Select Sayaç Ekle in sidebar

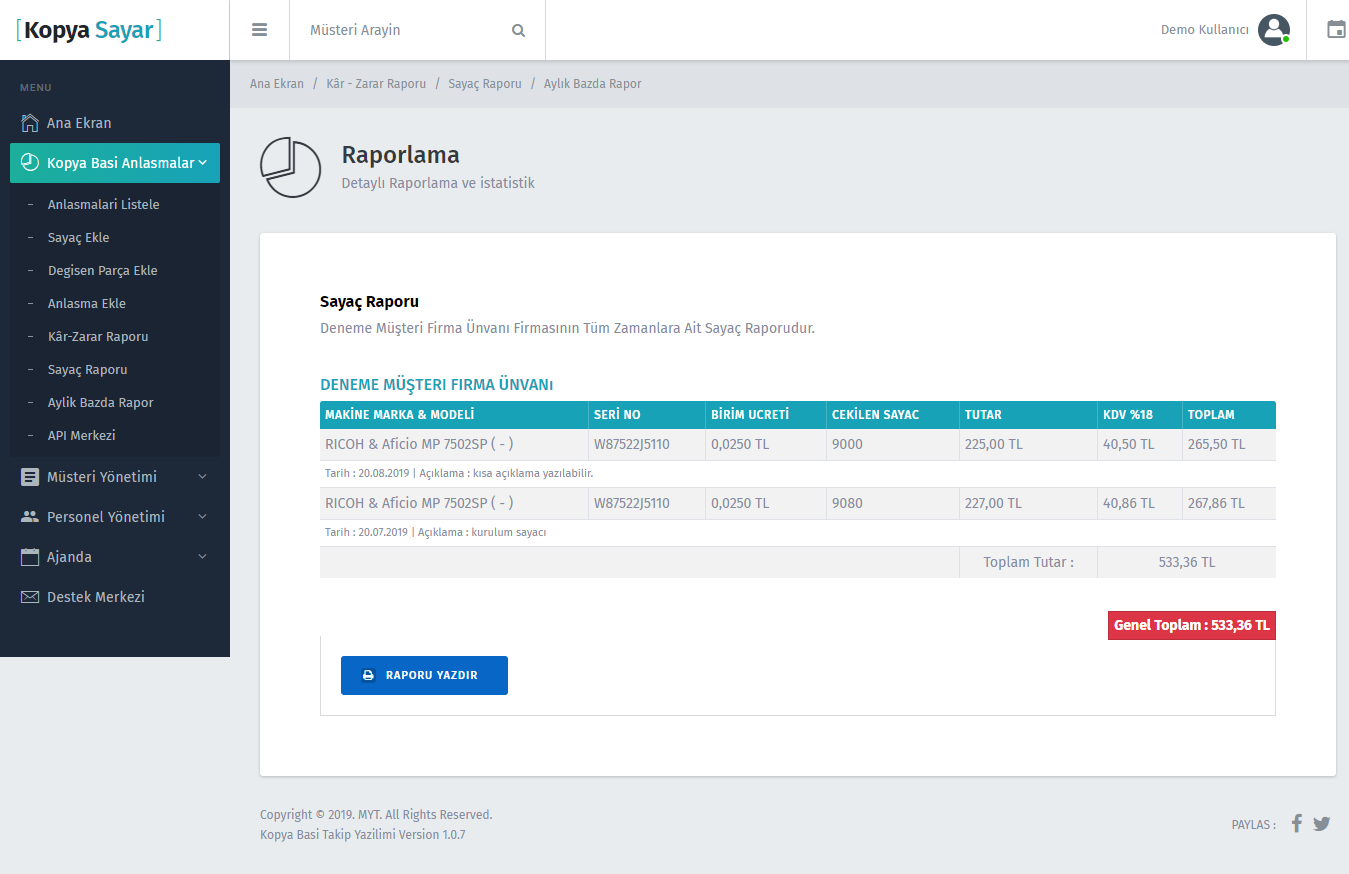78,237
